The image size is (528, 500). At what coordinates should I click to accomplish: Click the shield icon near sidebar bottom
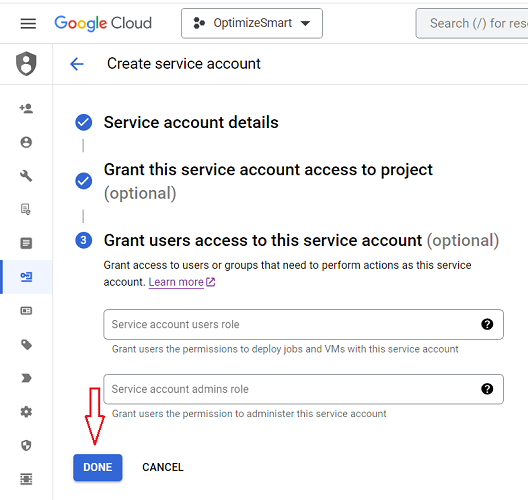26,445
